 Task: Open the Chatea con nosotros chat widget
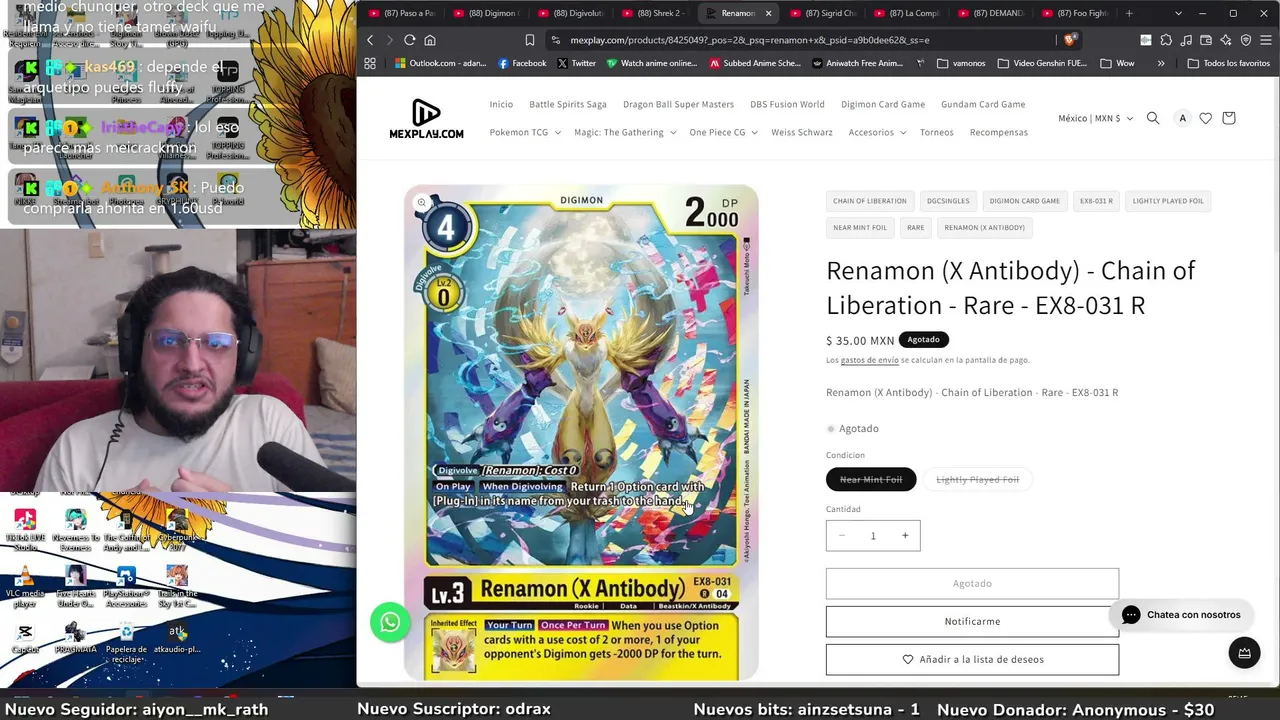(x=1181, y=615)
